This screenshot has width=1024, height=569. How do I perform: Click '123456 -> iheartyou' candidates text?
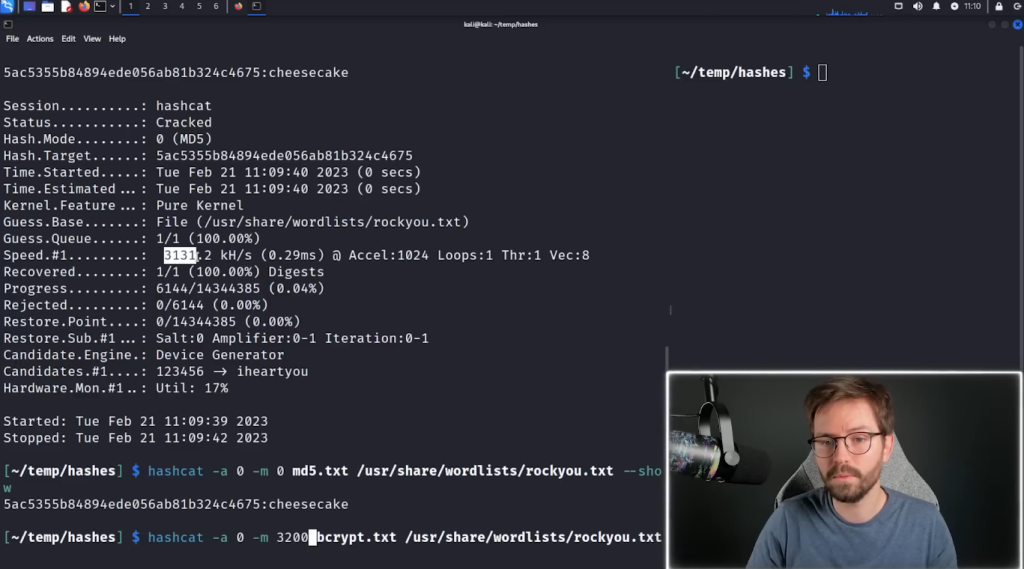click(232, 371)
